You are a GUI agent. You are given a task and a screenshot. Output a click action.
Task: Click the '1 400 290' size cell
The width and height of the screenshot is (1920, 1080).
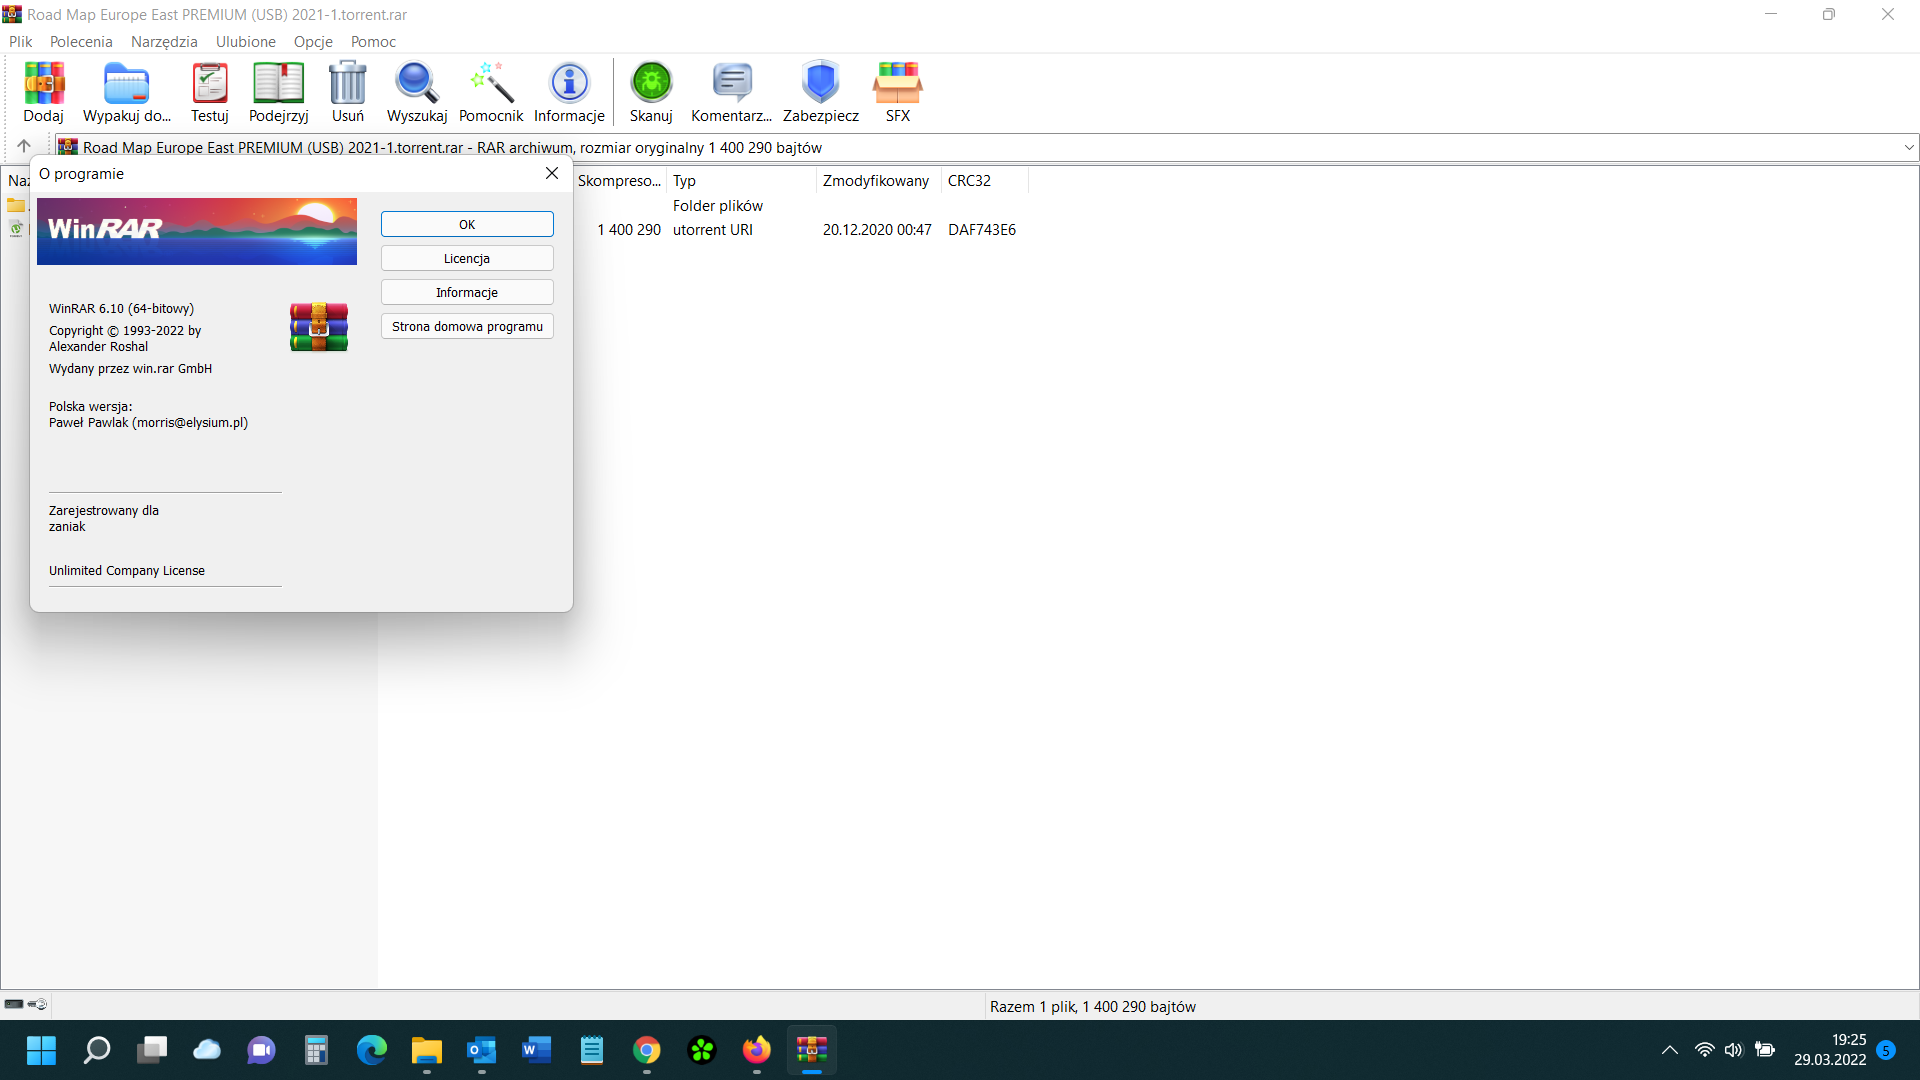(x=629, y=229)
